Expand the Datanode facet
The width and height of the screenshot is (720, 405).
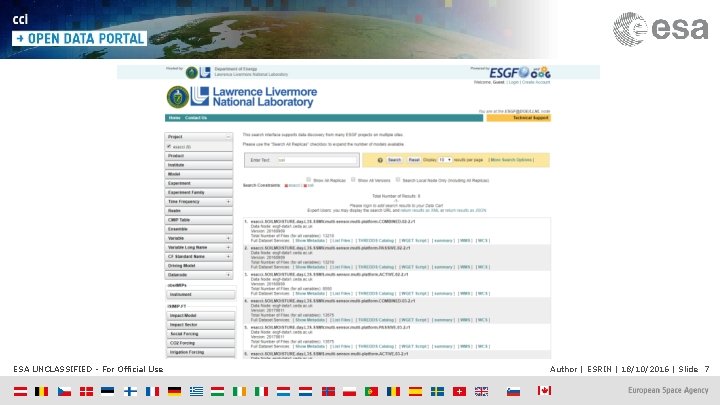[x=228, y=275]
